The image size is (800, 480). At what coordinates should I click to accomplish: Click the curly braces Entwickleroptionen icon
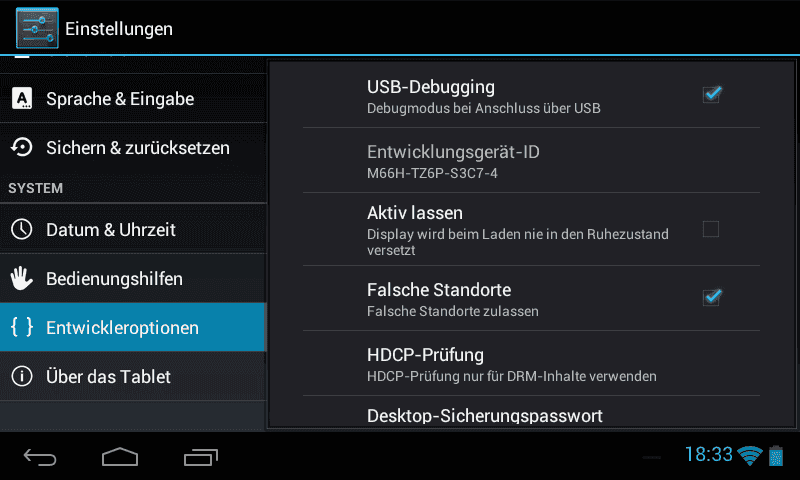22,326
